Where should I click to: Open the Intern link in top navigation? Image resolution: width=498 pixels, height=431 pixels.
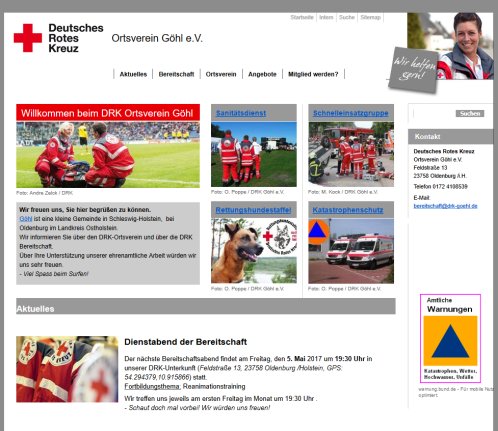tap(326, 17)
